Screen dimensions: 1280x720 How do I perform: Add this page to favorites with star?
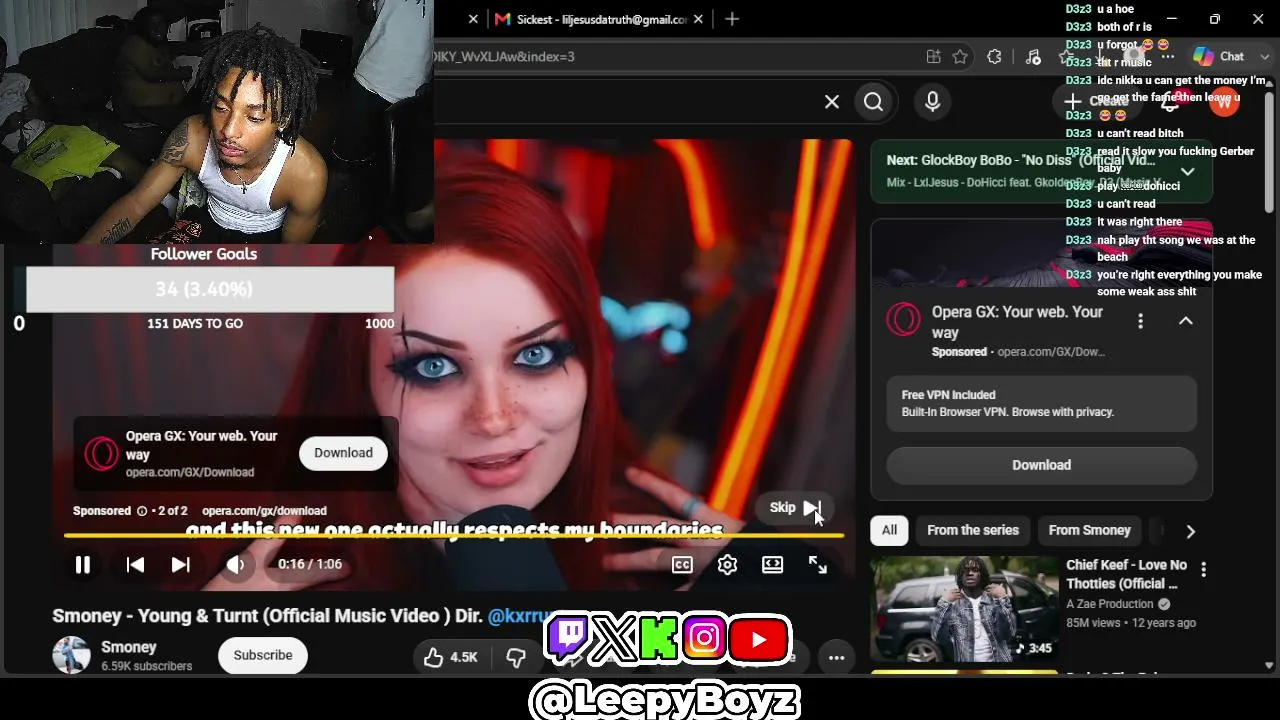point(960,57)
